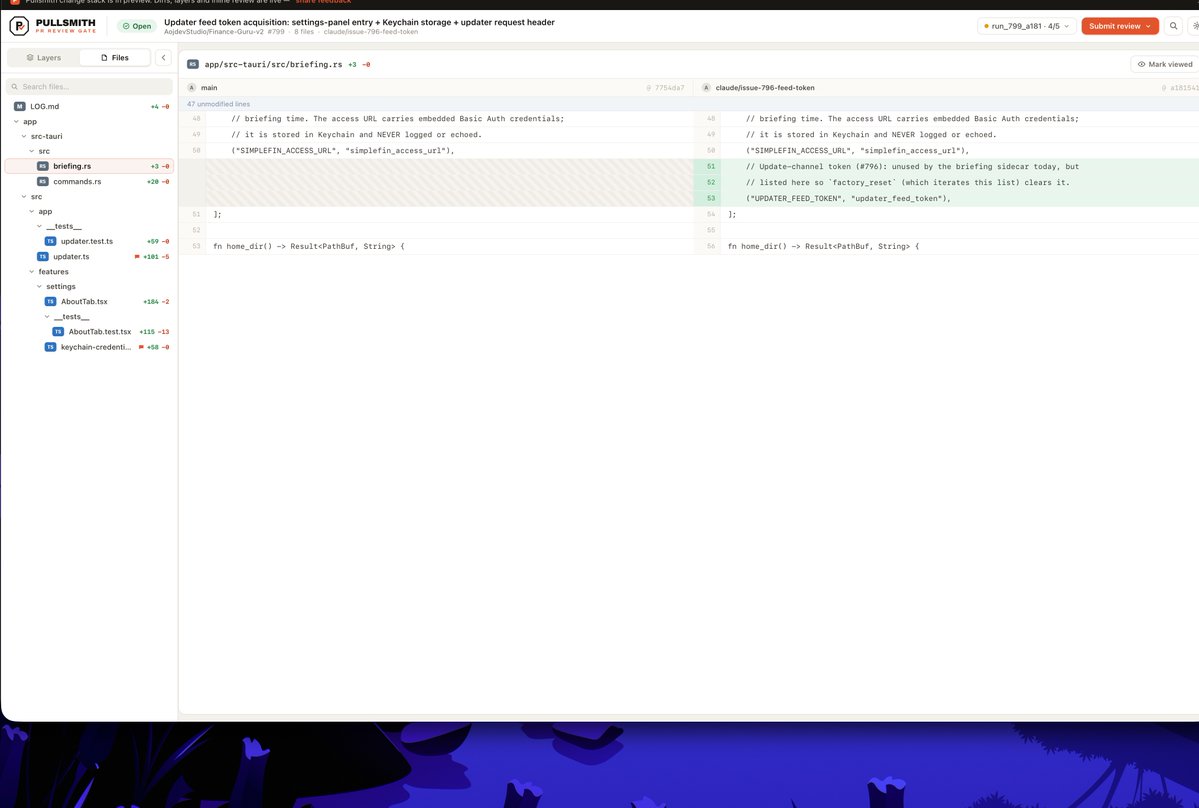Click the commit hash 7754da7
The height and width of the screenshot is (808, 1199).
click(x=669, y=88)
